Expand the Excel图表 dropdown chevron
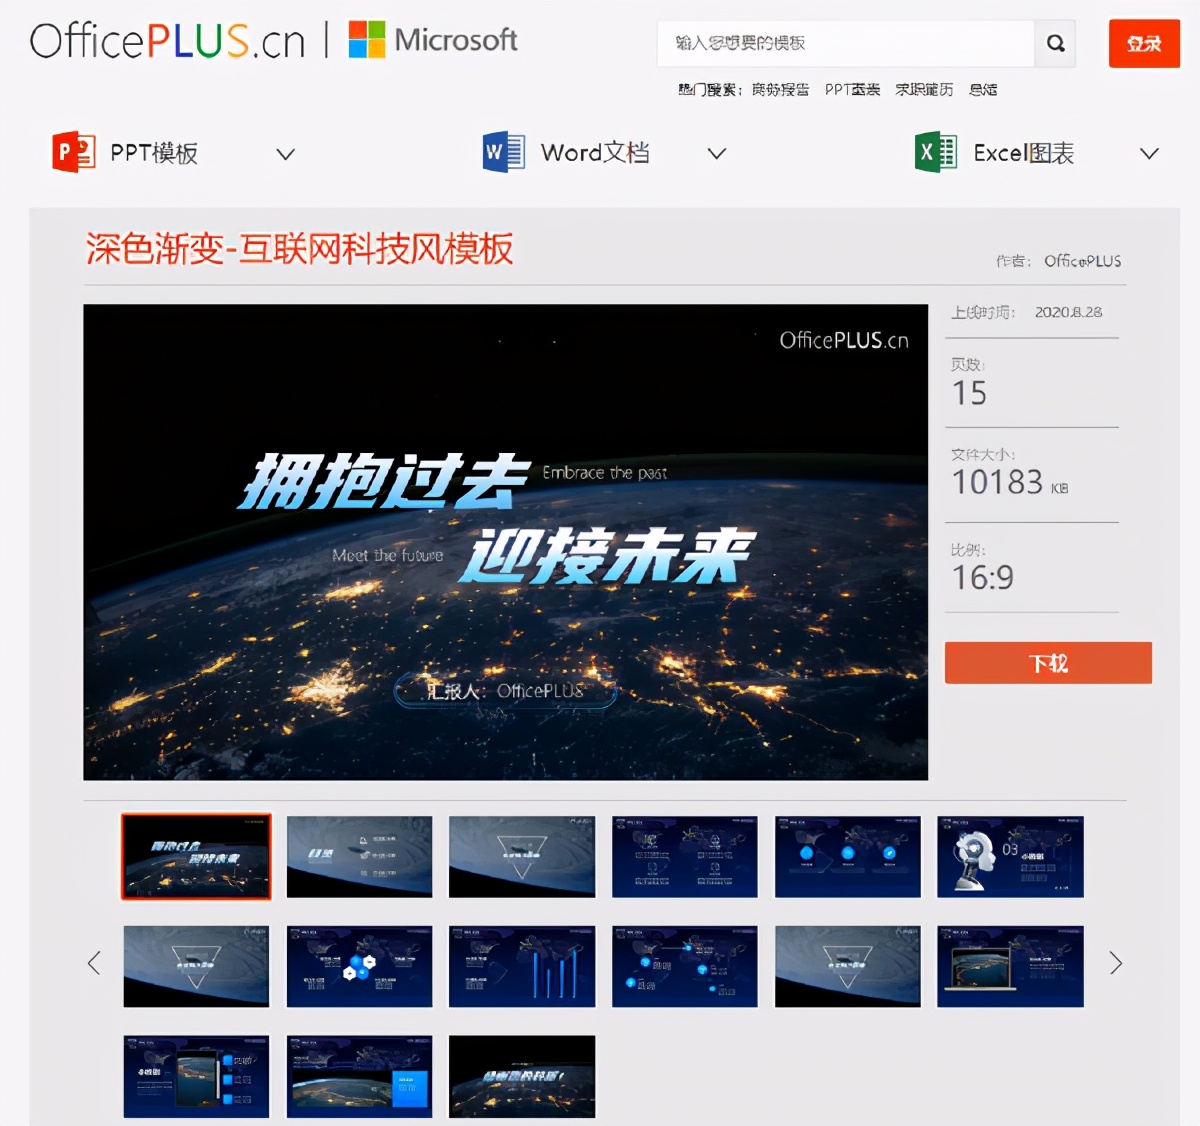Image resolution: width=1200 pixels, height=1126 pixels. coord(1149,154)
